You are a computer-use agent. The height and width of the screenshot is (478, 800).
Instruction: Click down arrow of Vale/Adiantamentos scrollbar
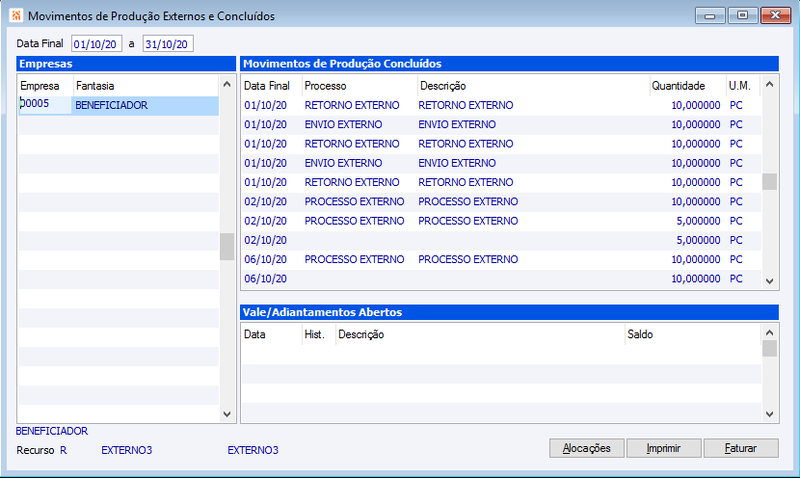[770, 414]
